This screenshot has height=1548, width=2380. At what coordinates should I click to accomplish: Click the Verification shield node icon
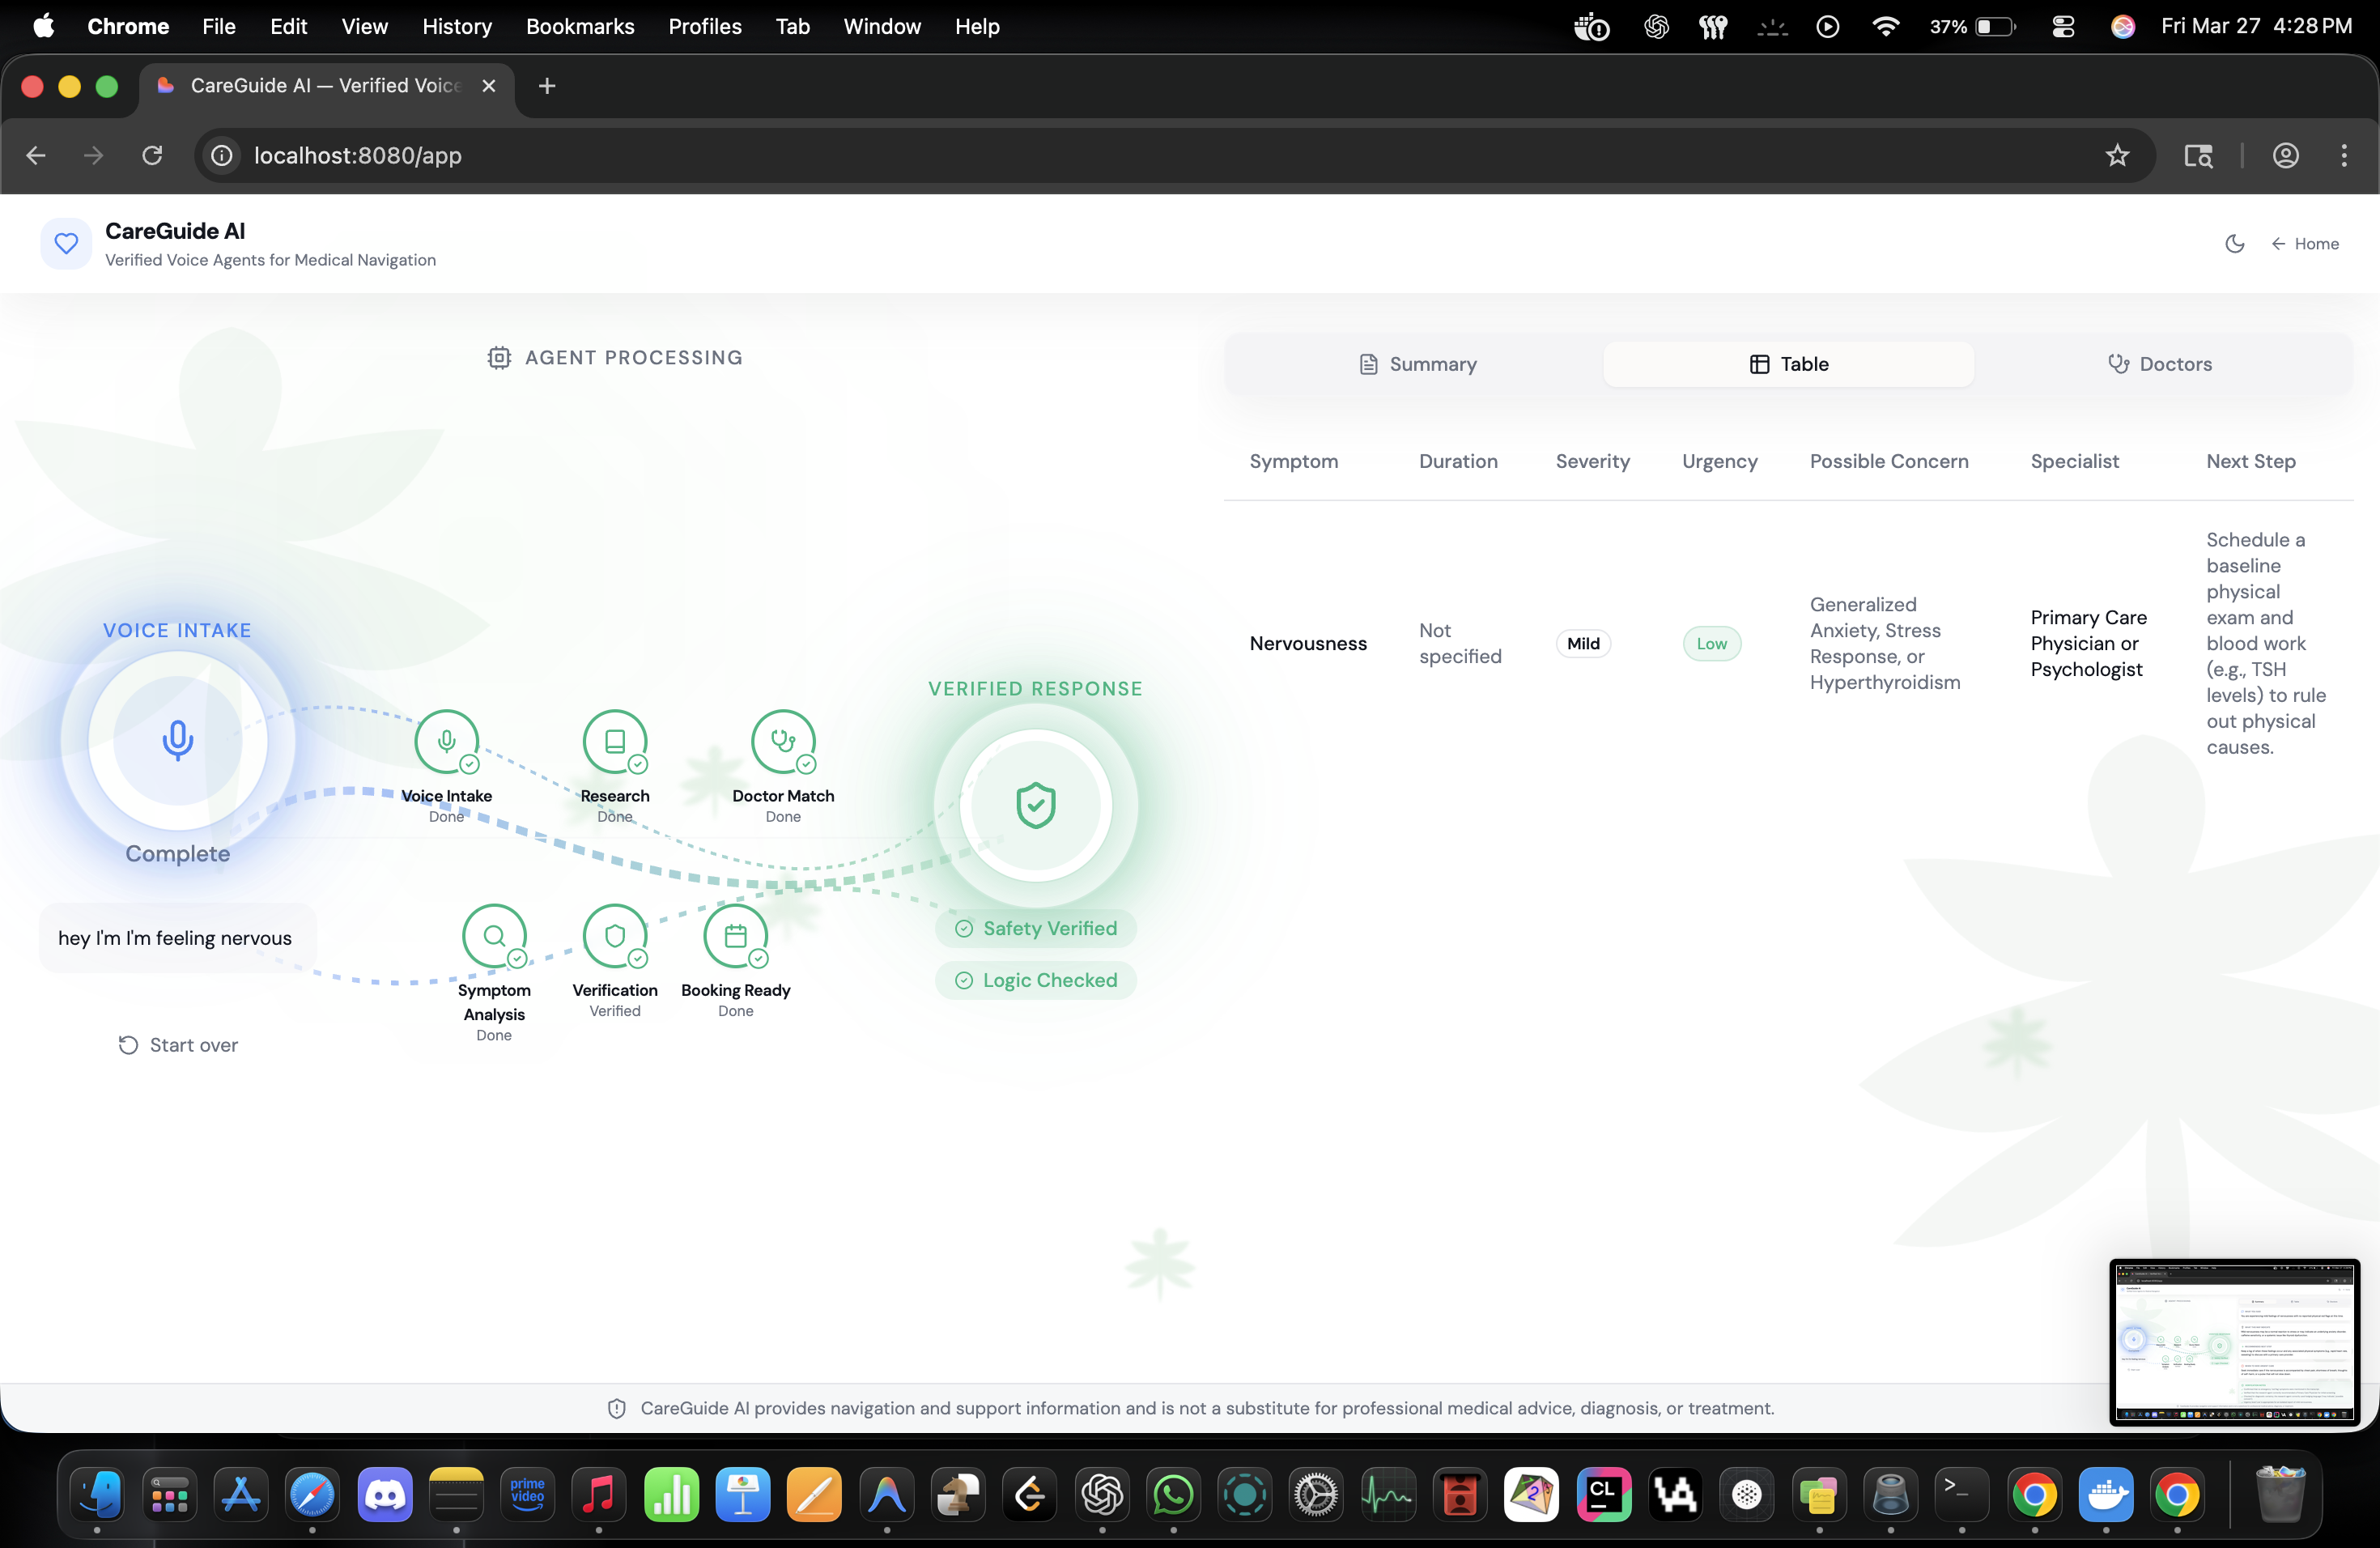coord(615,935)
